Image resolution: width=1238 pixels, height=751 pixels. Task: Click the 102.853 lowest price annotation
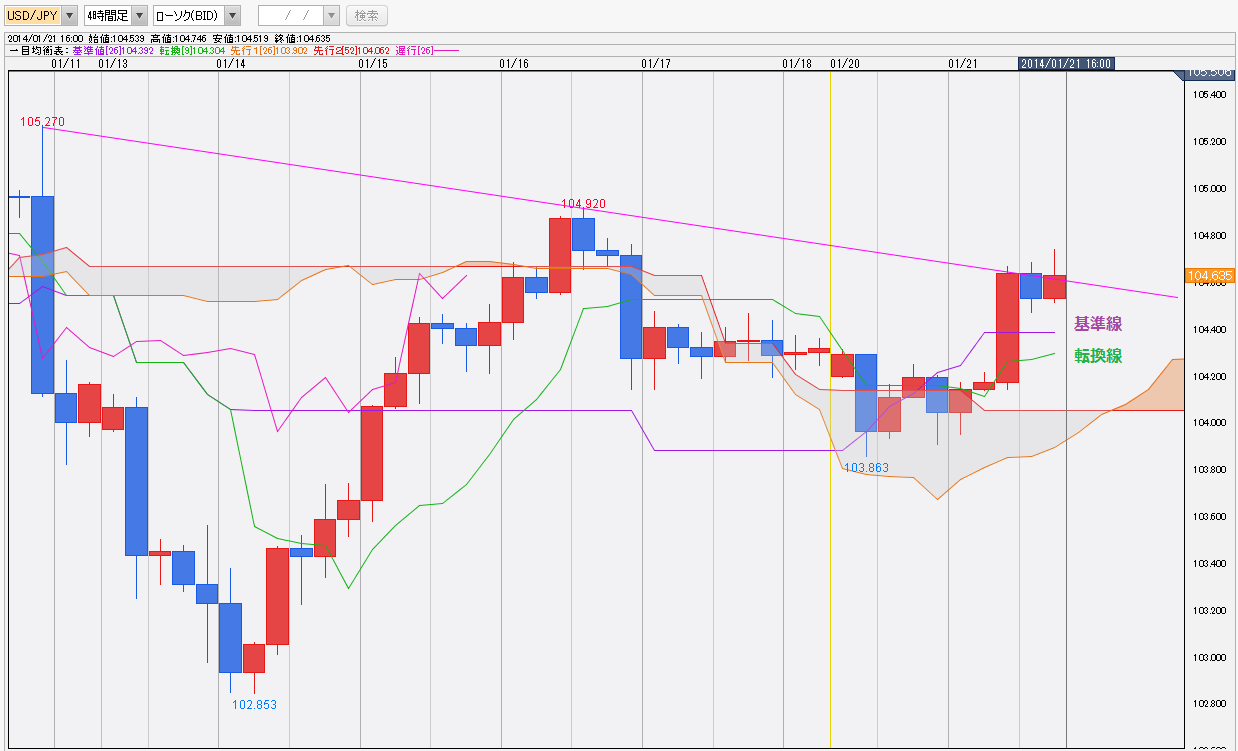pos(254,704)
